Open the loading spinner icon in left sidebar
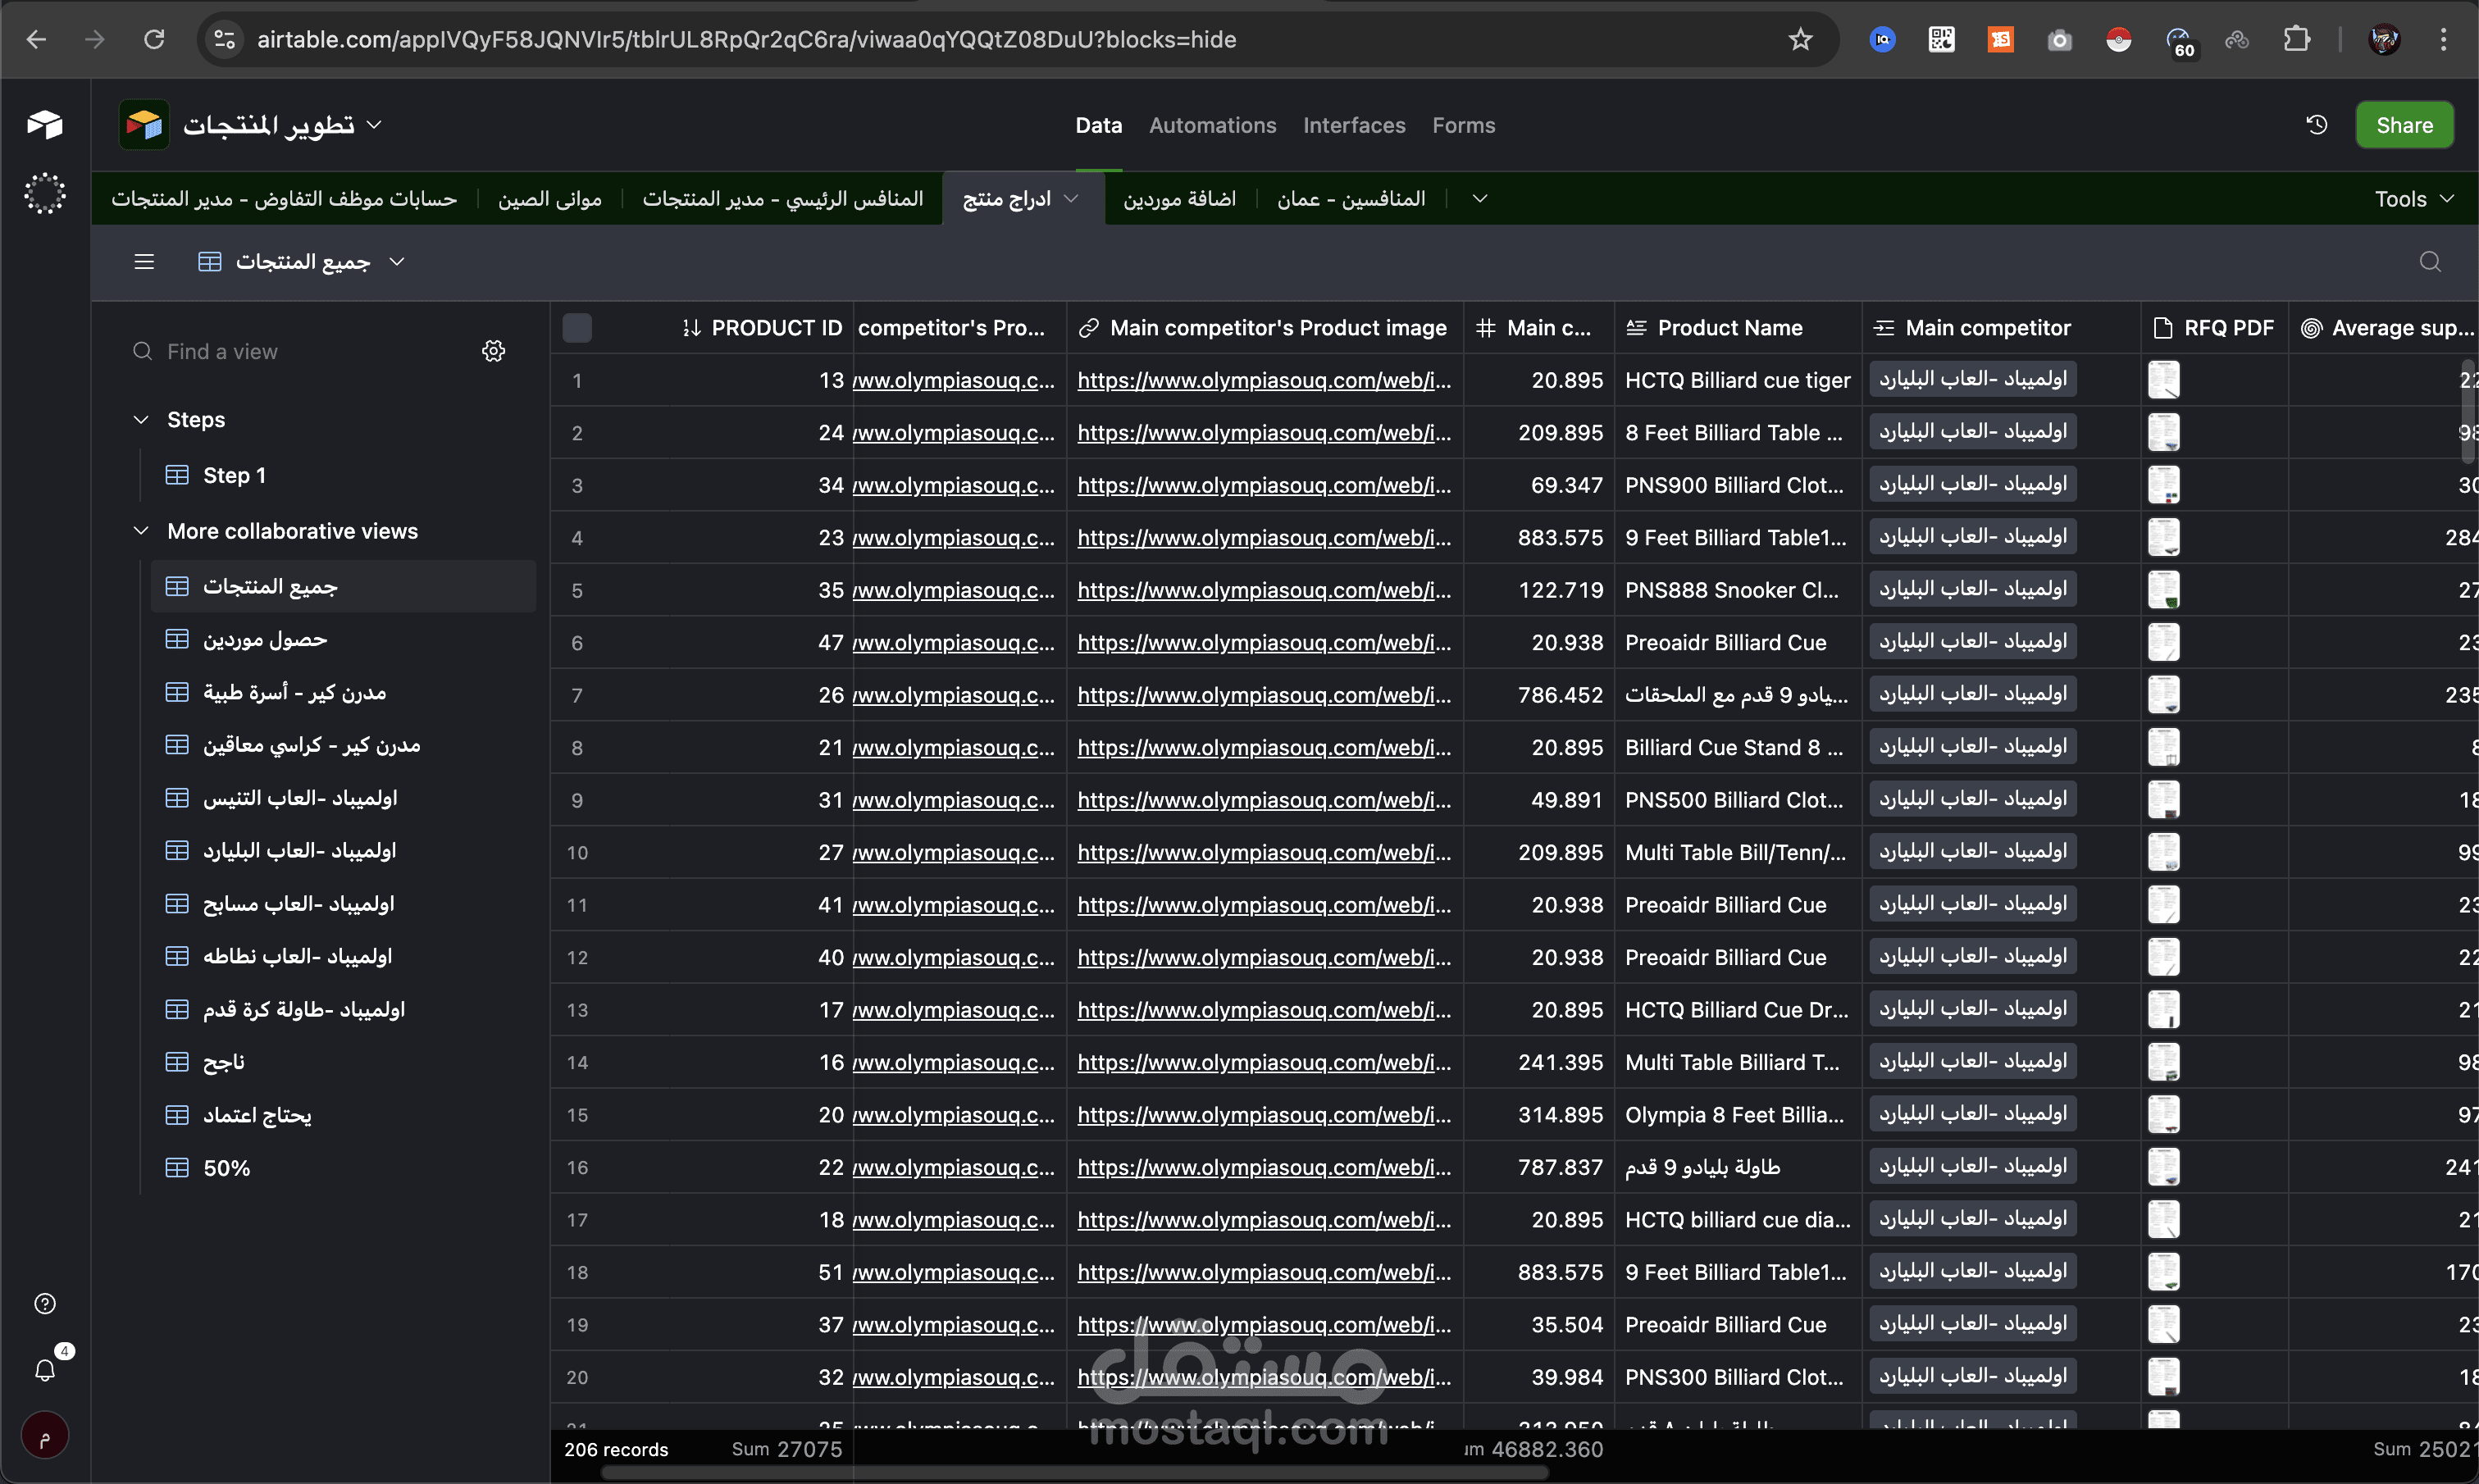 click(x=45, y=193)
